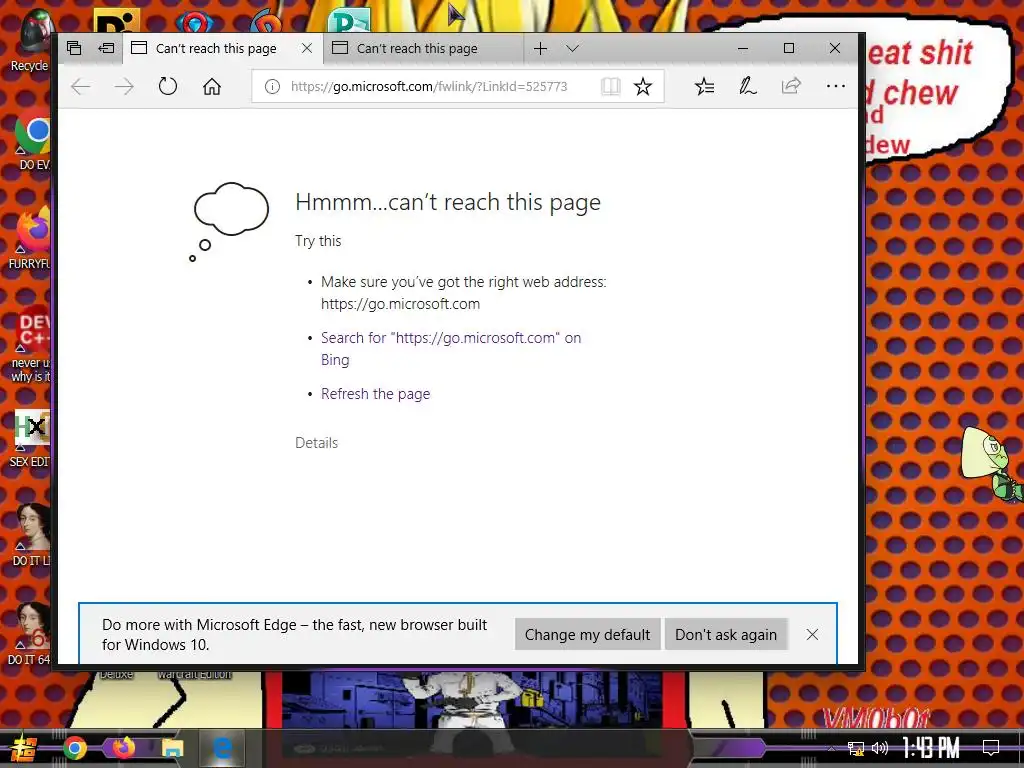1024x768 pixels.
Task: Click Change my default button
Action: coord(587,635)
